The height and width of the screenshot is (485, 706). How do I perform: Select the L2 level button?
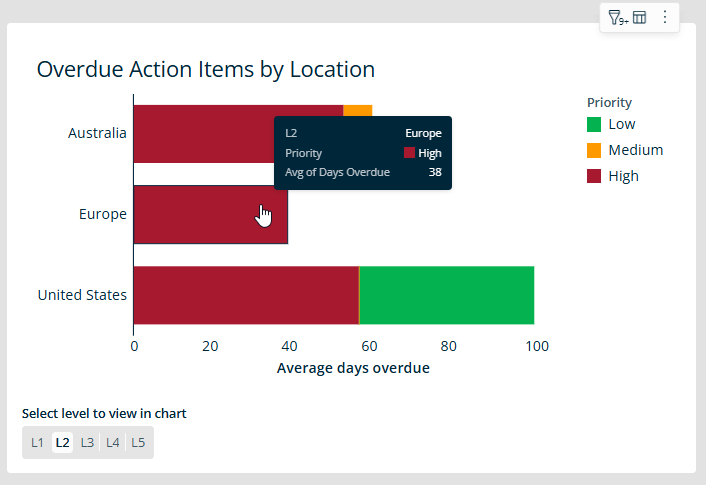[x=62, y=442]
